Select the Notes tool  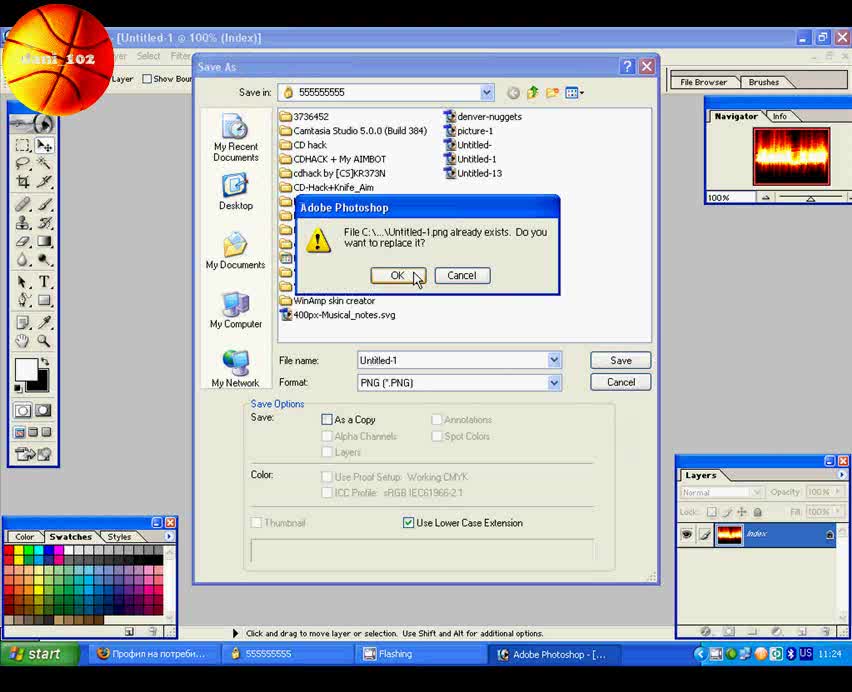[x=22, y=323]
